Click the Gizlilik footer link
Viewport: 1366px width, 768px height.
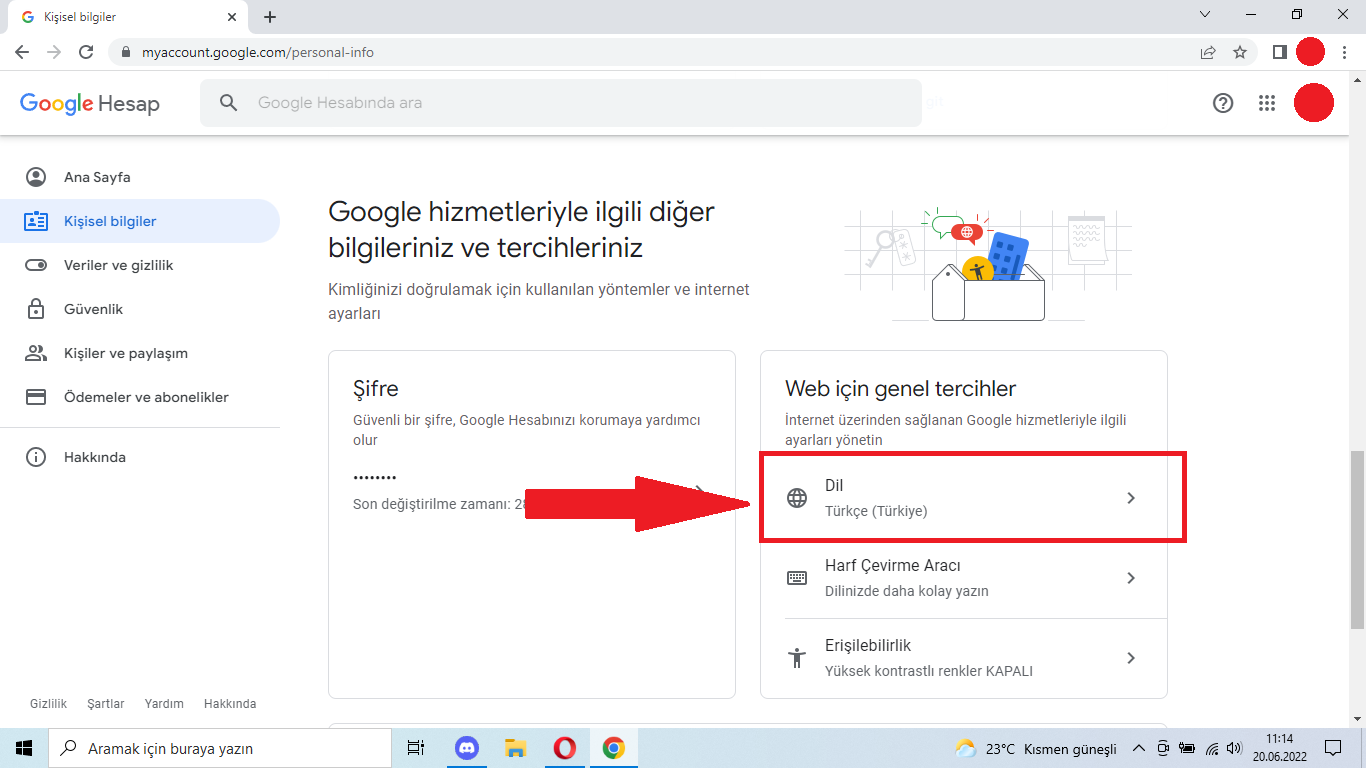[48, 704]
